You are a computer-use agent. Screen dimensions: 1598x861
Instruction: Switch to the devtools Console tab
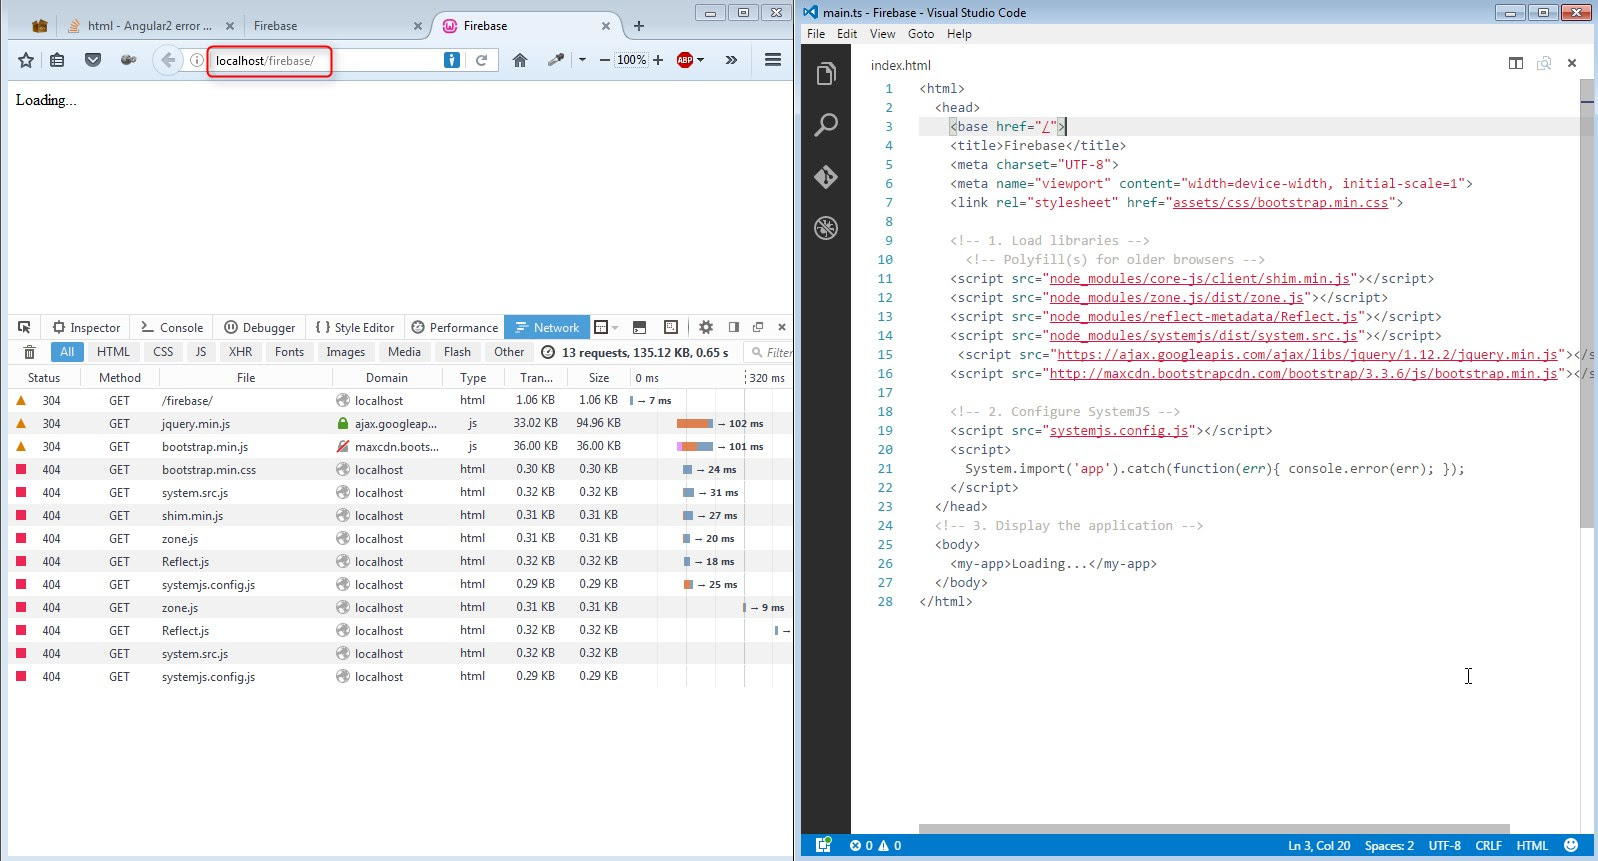point(172,327)
